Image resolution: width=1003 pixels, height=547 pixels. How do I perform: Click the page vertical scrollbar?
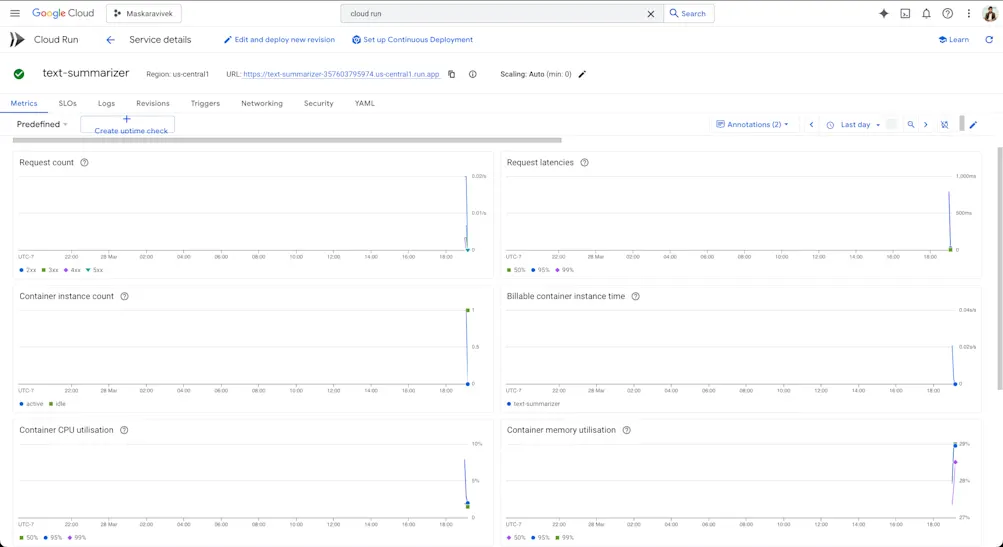tap(1000, 267)
